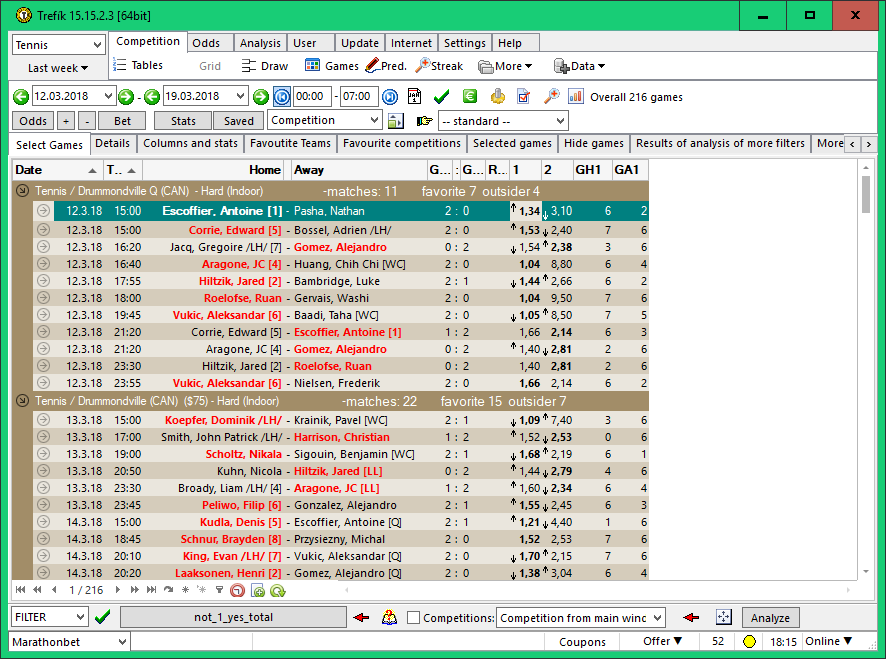Click the yellow circle status indicator
Viewport: 886px width, 659px height.
(x=749, y=642)
